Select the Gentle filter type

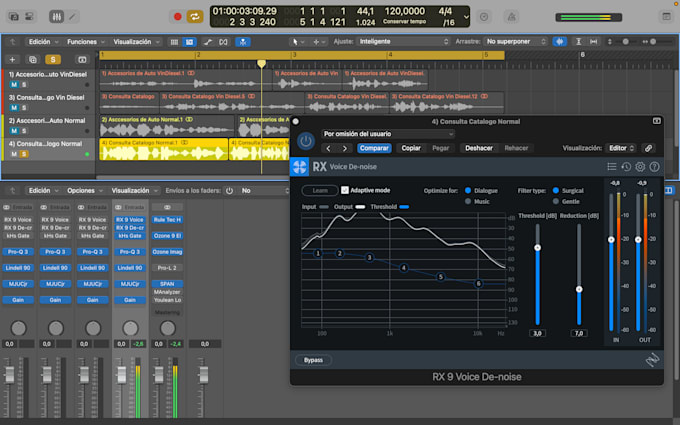click(556, 201)
